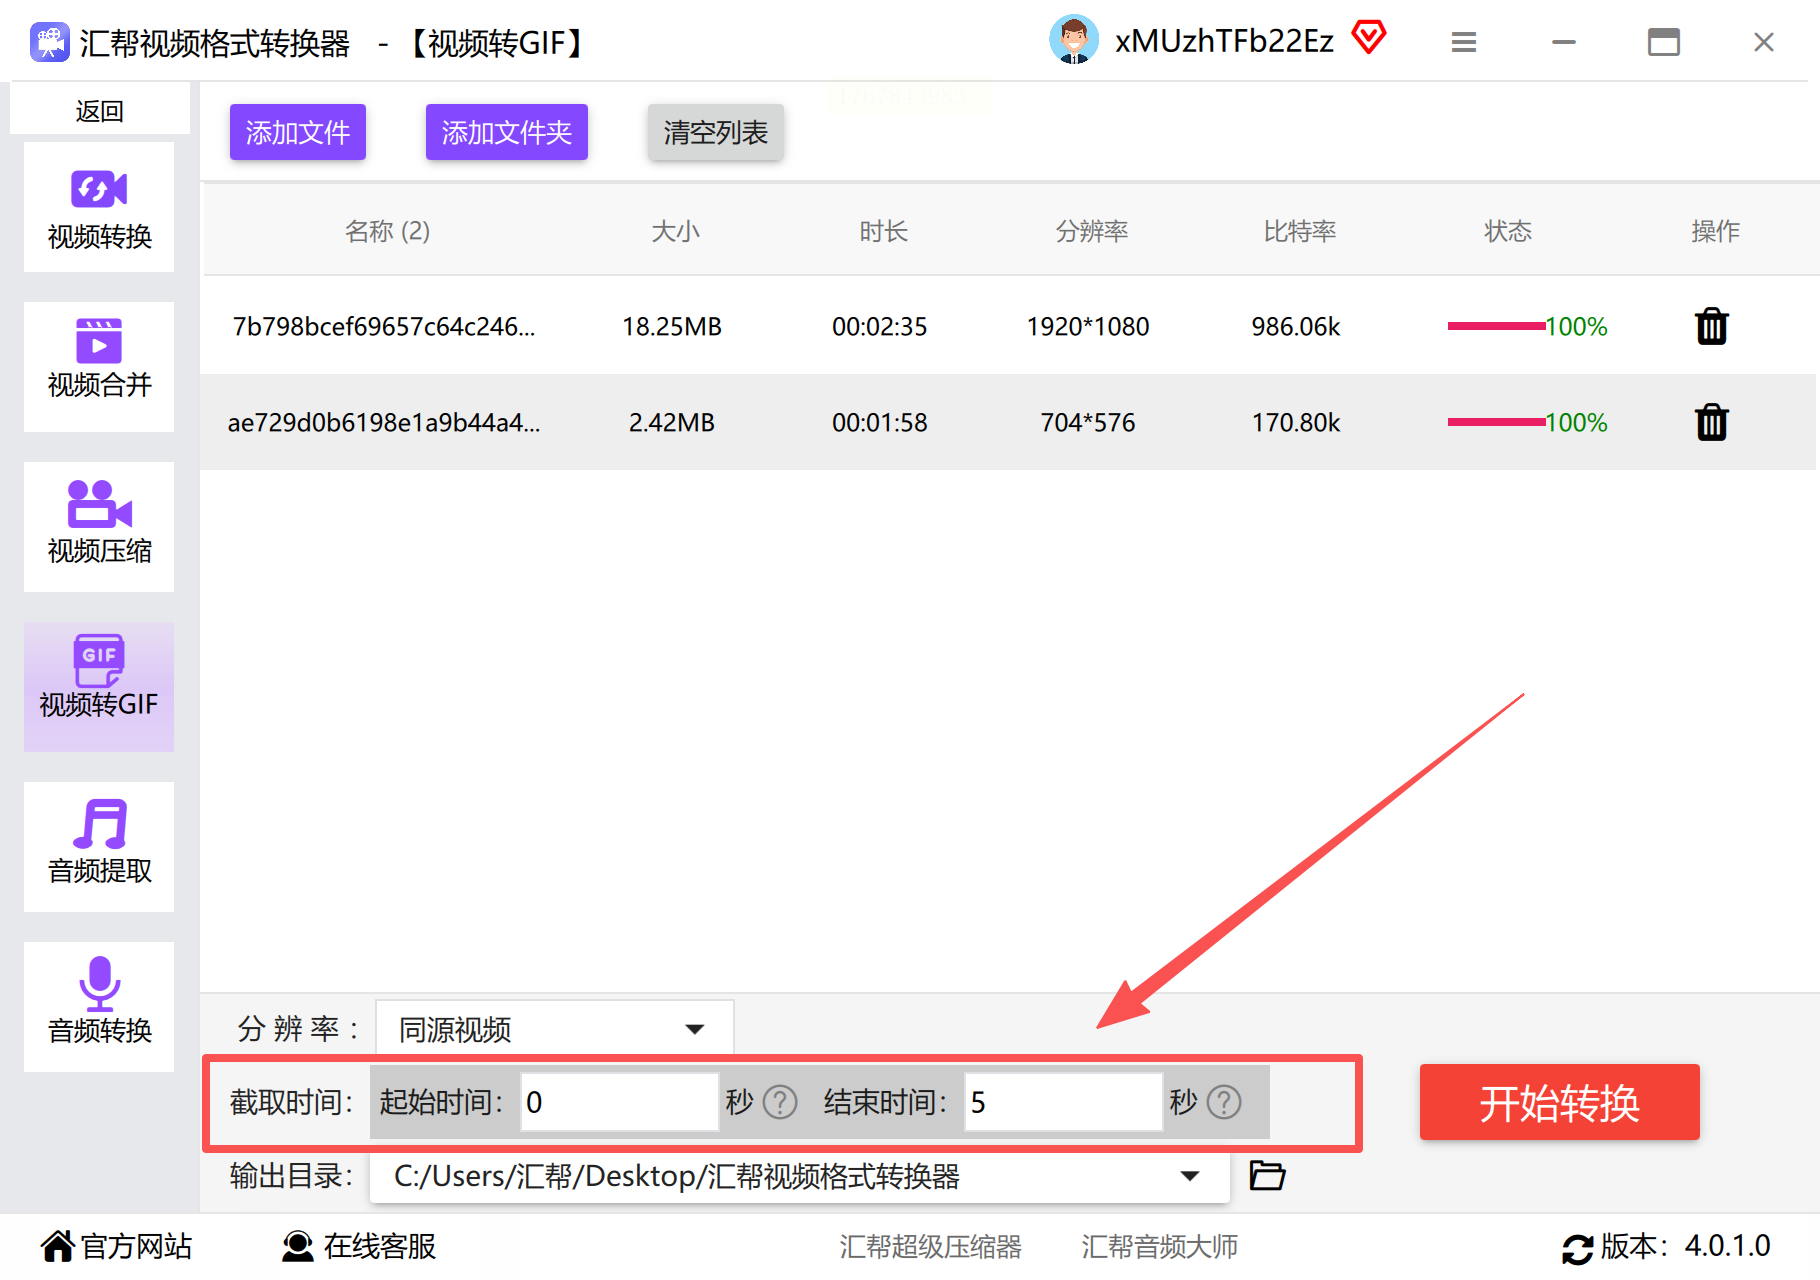Click the 添加文件夹 button
The image size is (1820, 1280).
coord(507,132)
